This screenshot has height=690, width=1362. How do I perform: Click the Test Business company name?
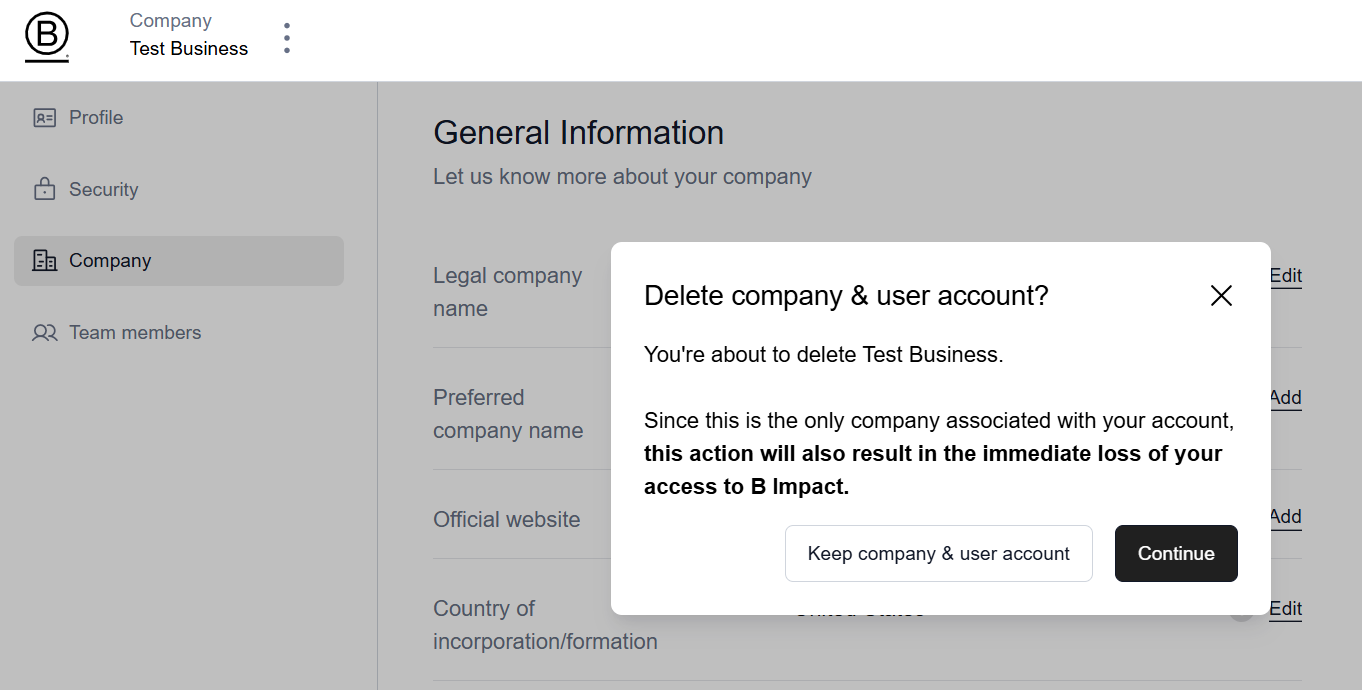coord(189,48)
